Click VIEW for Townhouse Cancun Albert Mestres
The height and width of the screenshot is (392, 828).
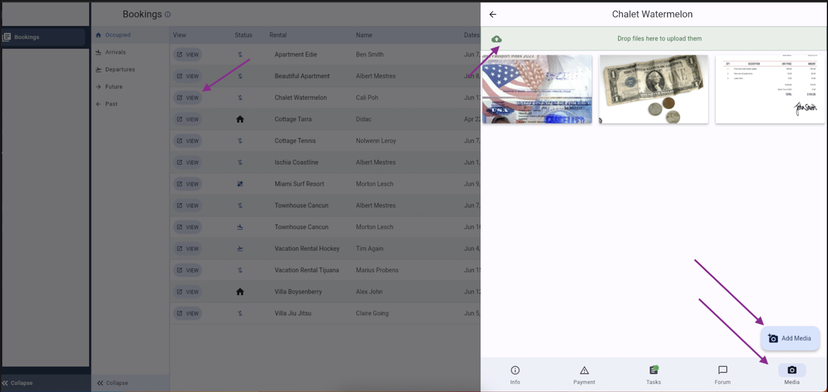point(187,206)
